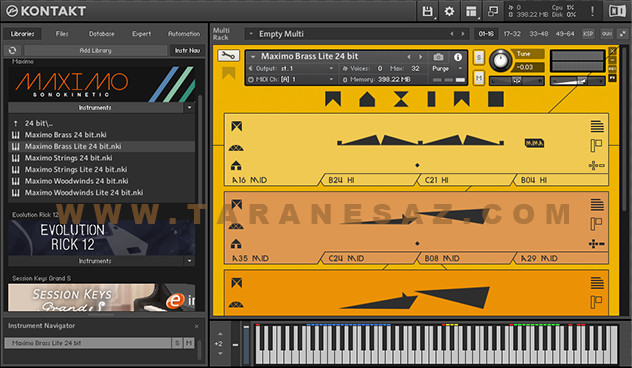Open Kontakt options gear icon
This screenshot has height=368, width=632.
[x=449, y=11]
